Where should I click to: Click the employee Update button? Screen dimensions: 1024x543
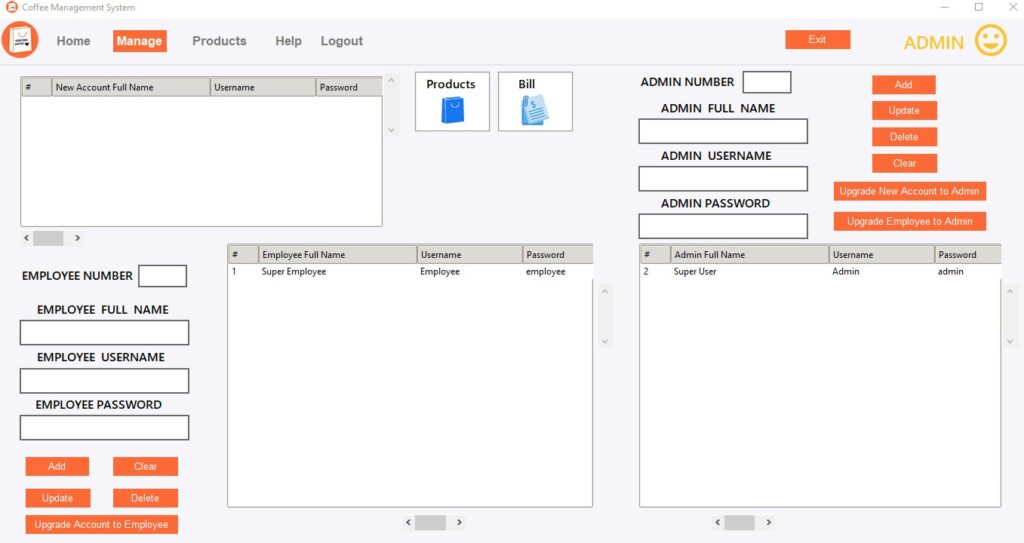pyautogui.click(x=57, y=498)
